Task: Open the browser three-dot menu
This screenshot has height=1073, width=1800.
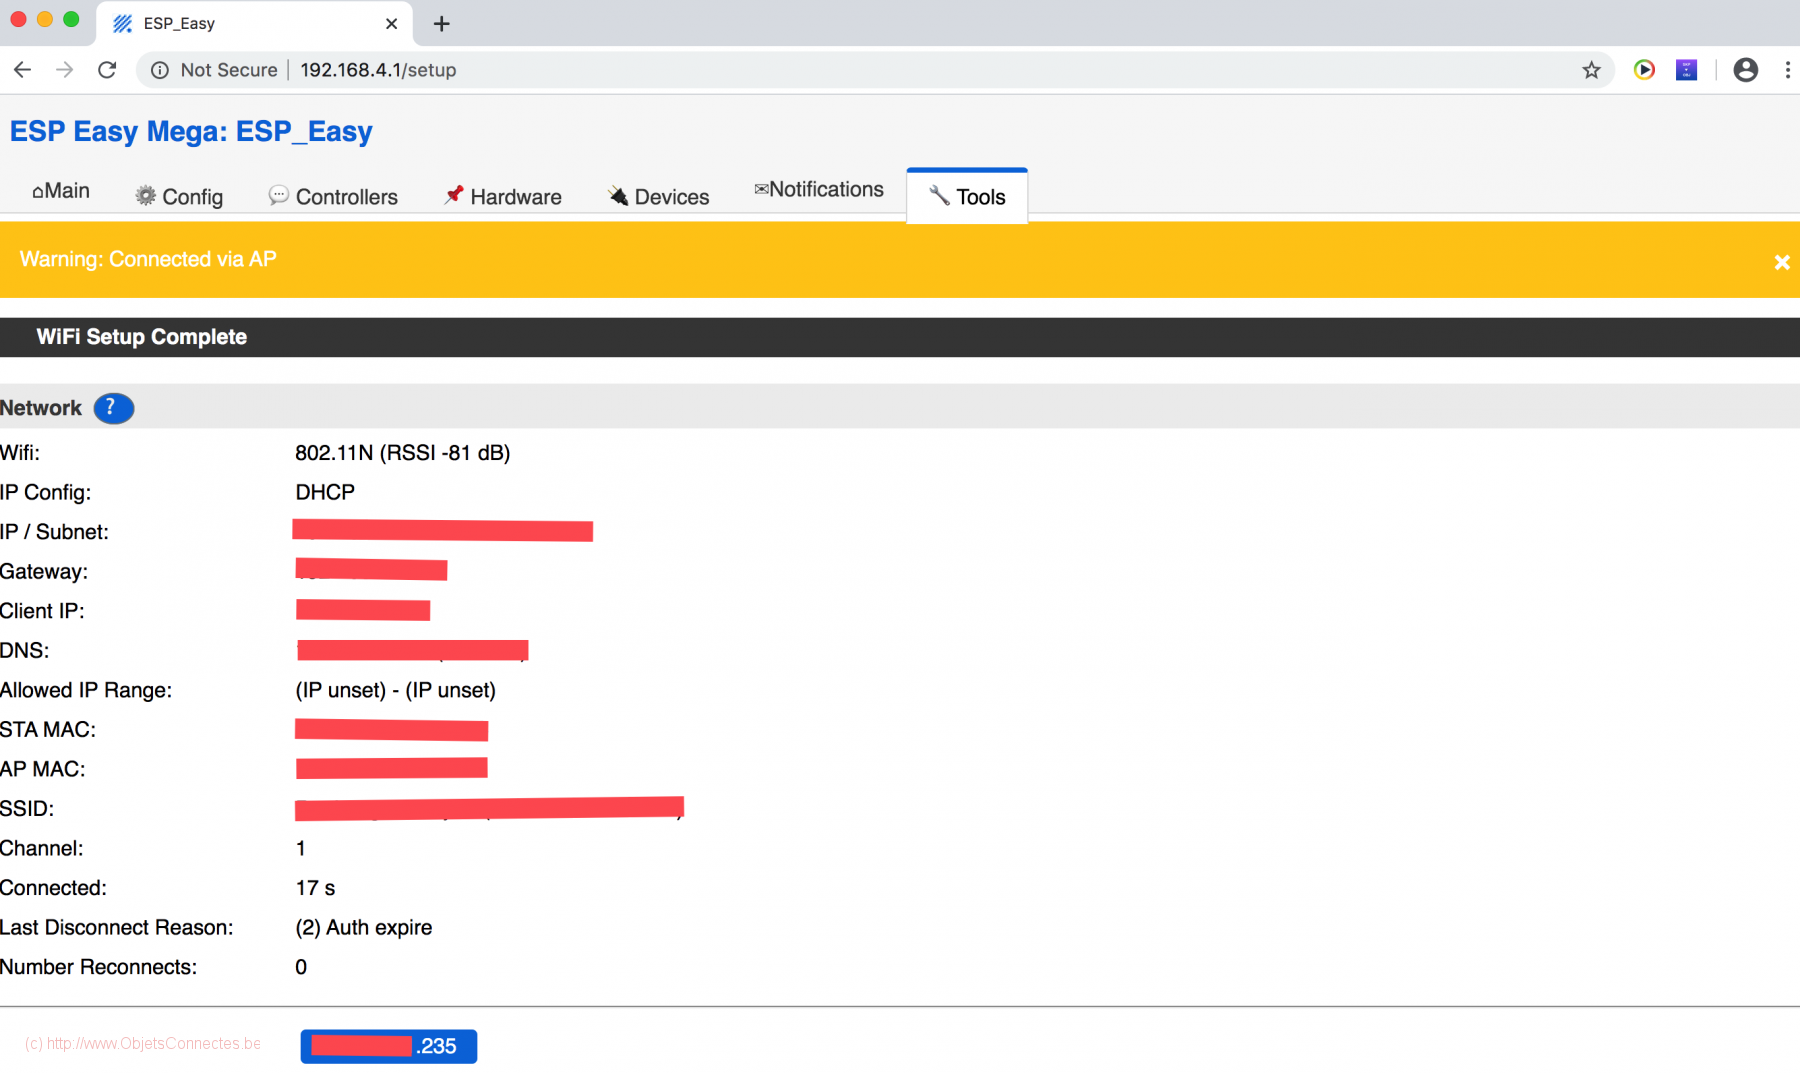Action: [1787, 70]
